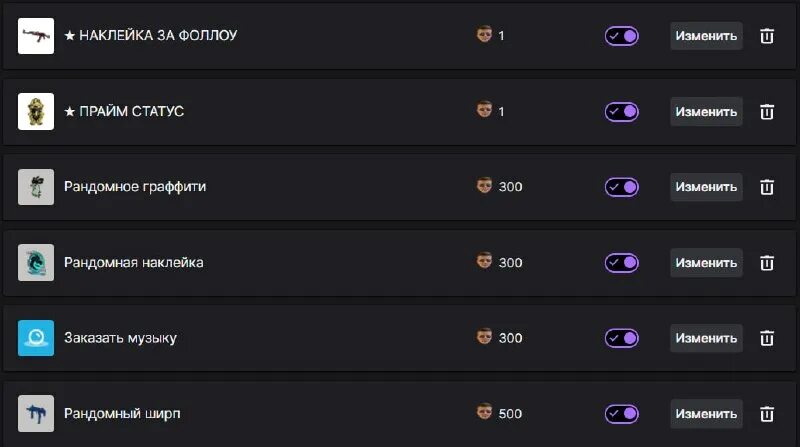Click Изменить next to Рандомное граффити
This screenshot has width=800, height=447.
(x=706, y=187)
